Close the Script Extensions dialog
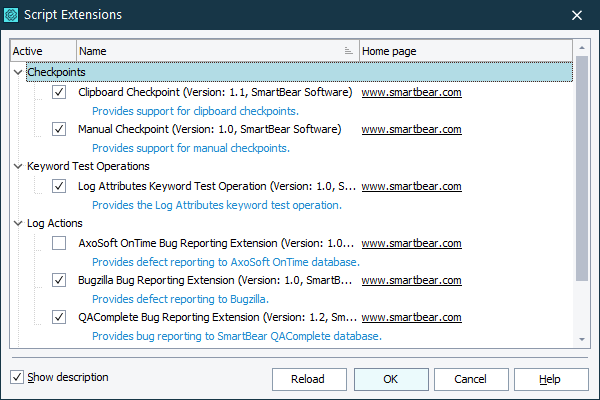The height and width of the screenshot is (400, 600). point(577,15)
